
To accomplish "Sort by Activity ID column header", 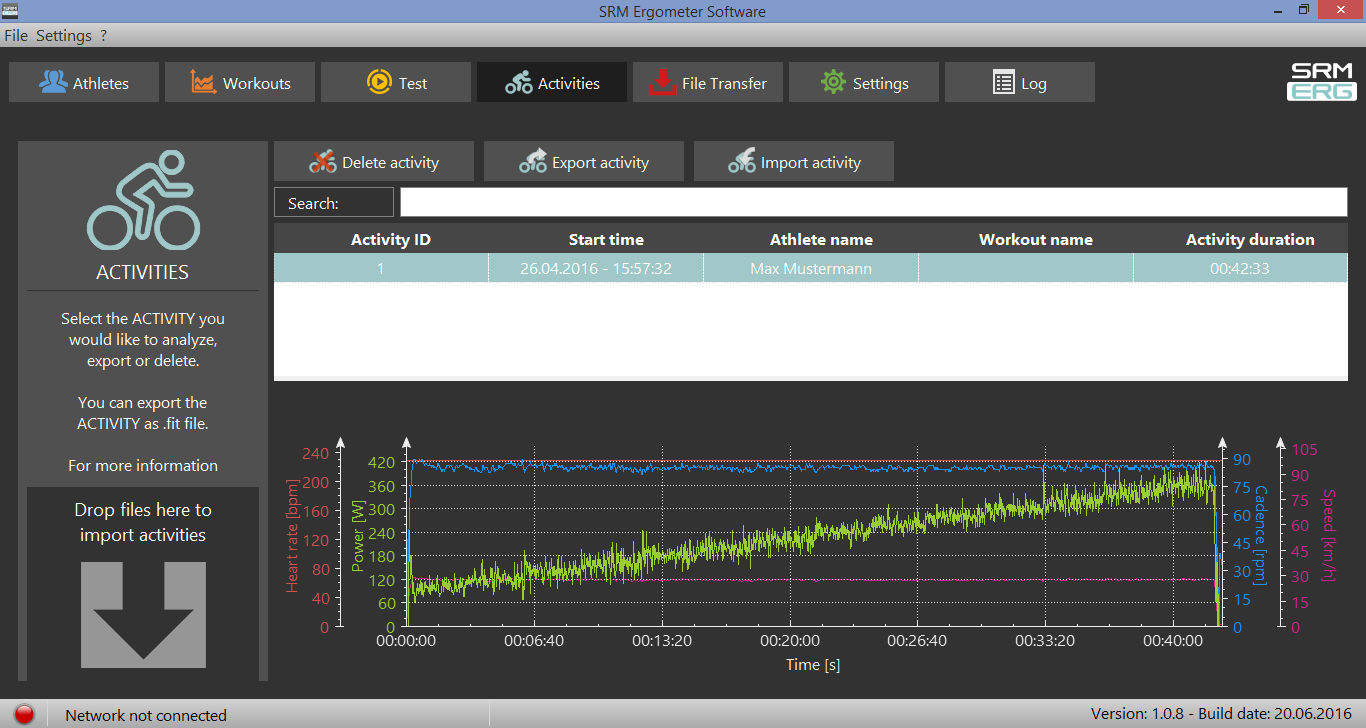I will [x=391, y=240].
